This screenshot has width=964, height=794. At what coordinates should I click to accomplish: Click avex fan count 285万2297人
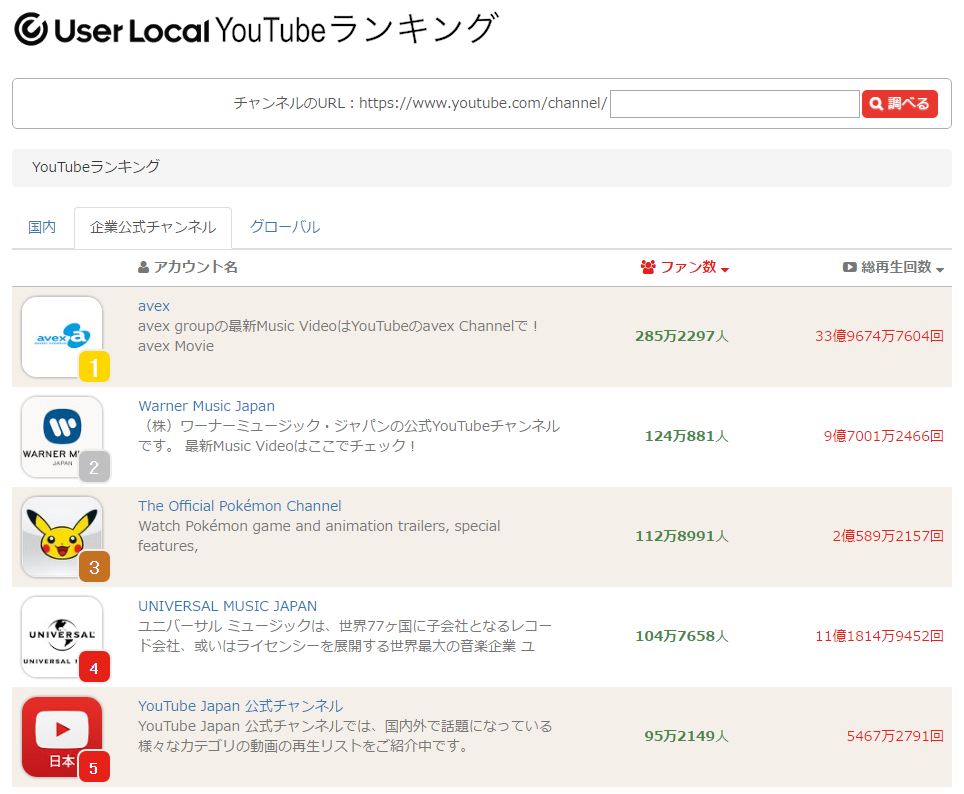coord(682,336)
